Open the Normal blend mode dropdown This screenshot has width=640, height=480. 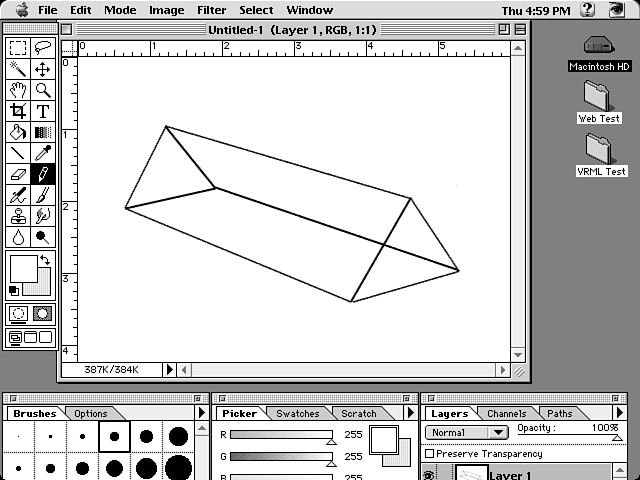(467, 433)
